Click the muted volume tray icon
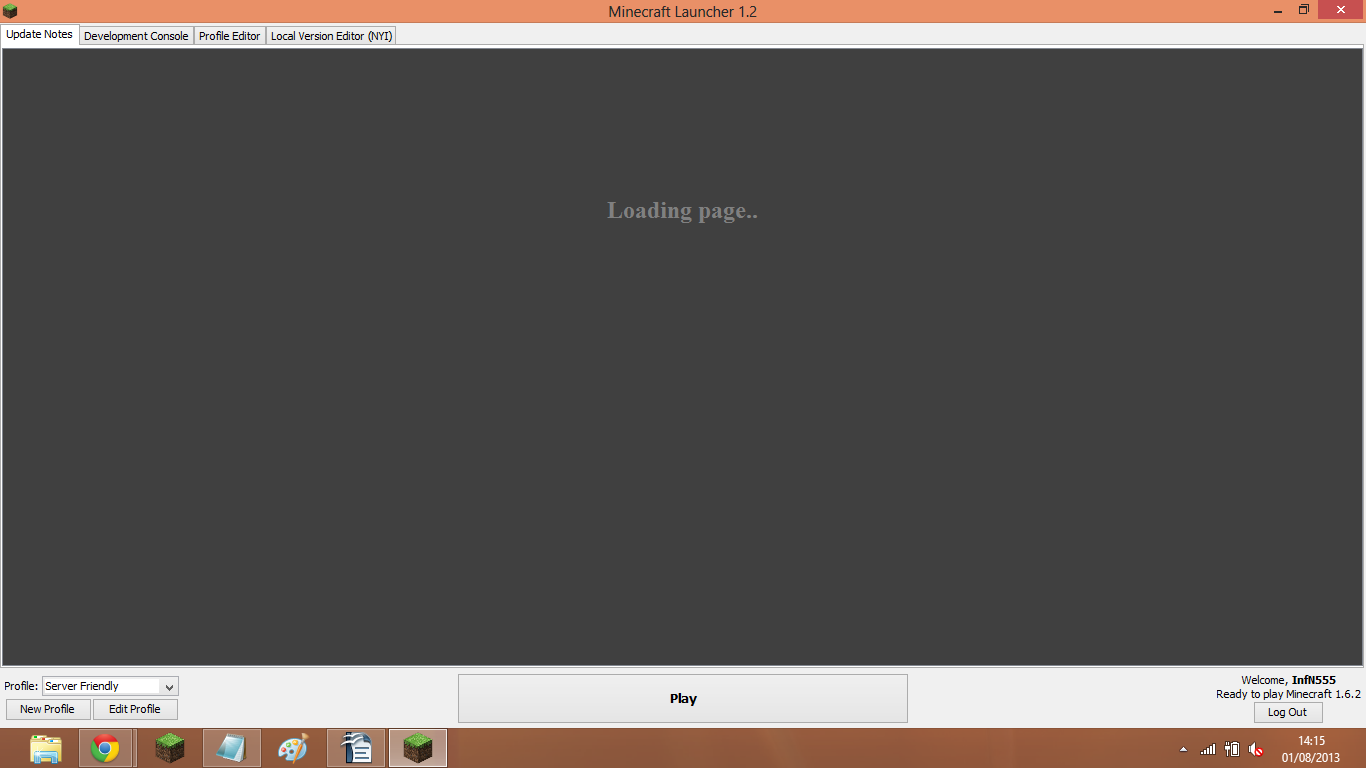1366x768 pixels. click(x=1256, y=749)
